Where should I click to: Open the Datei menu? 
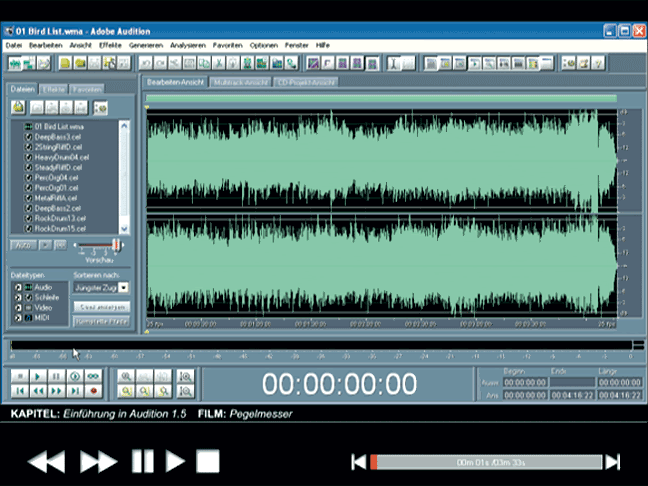click(x=14, y=45)
